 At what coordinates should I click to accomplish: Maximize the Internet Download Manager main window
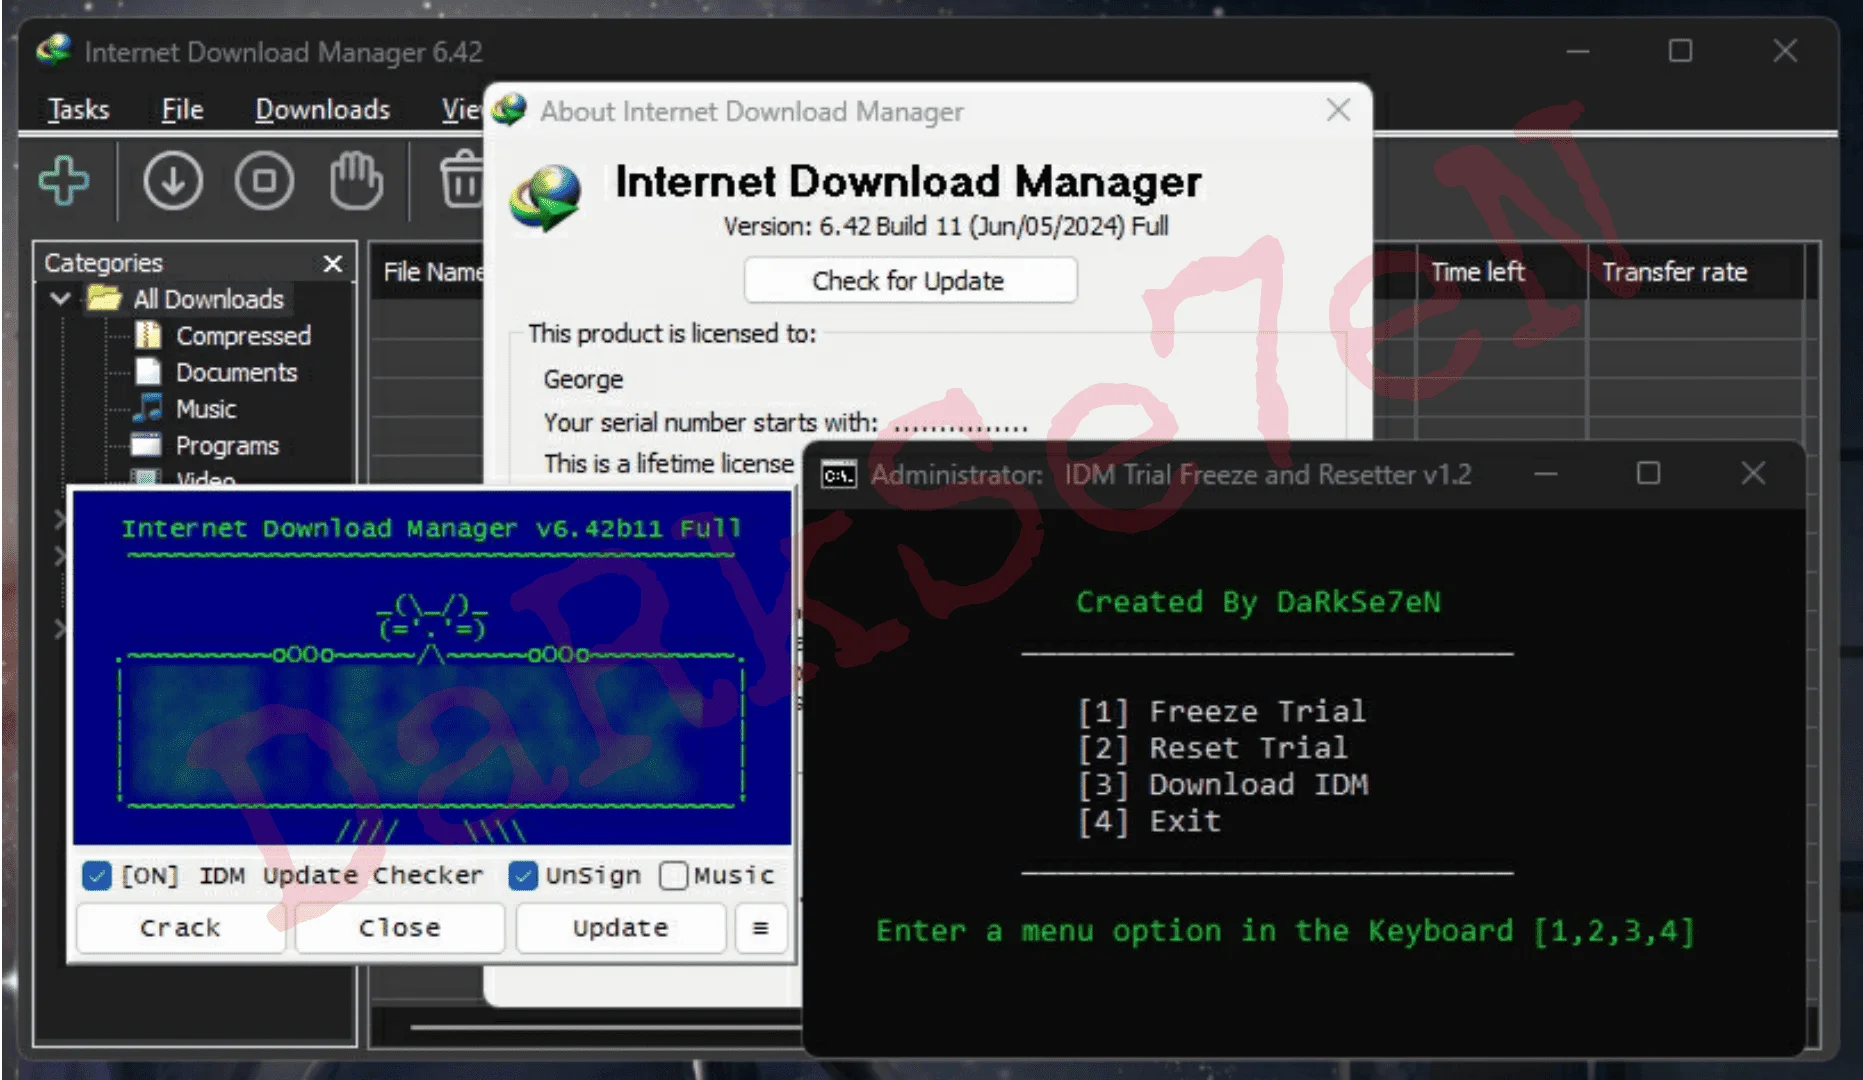pos(1681,50)
